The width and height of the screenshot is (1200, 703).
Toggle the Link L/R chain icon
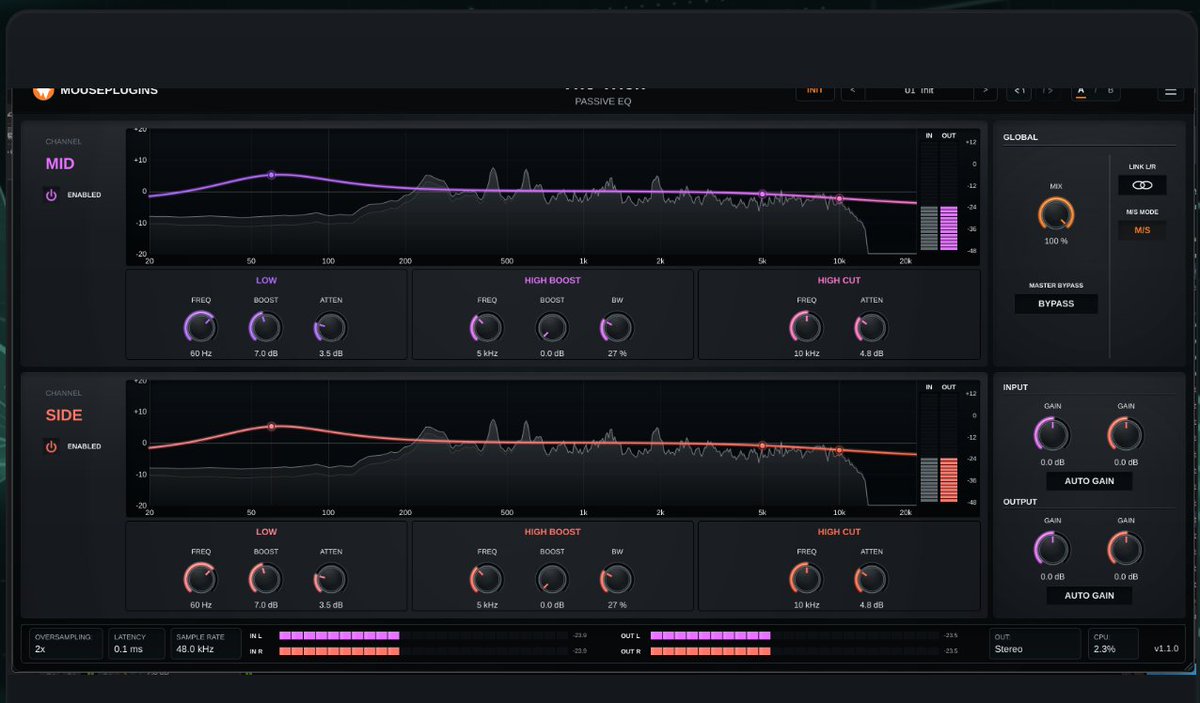click(1142, 185)
